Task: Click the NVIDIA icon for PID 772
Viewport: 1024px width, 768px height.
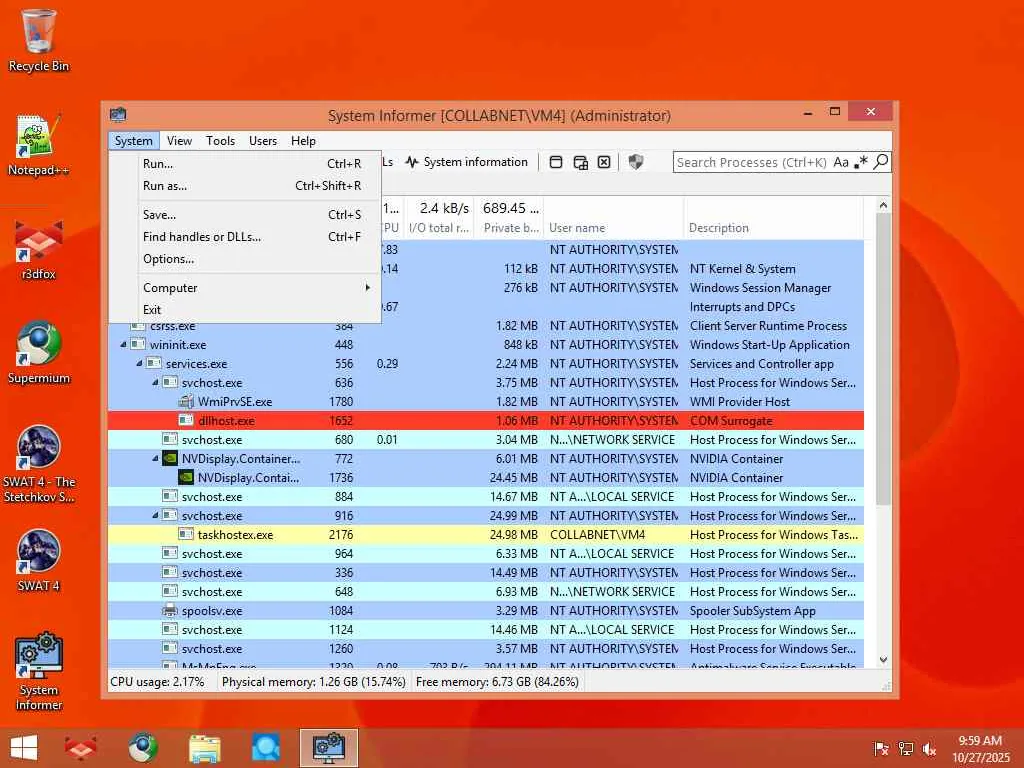Action: [170, 458]
